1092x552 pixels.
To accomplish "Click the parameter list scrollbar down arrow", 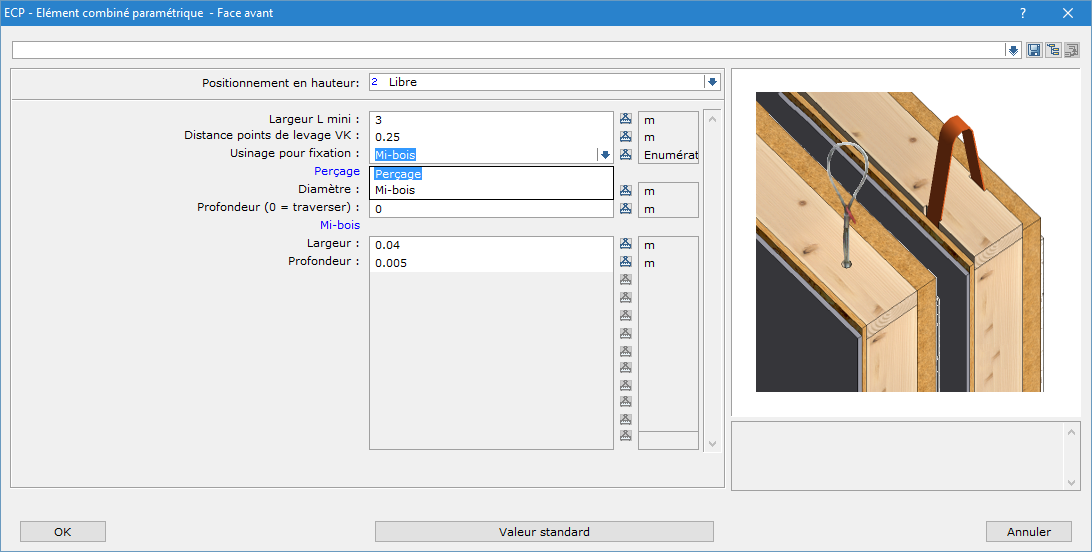I will [x=712, y=443].
